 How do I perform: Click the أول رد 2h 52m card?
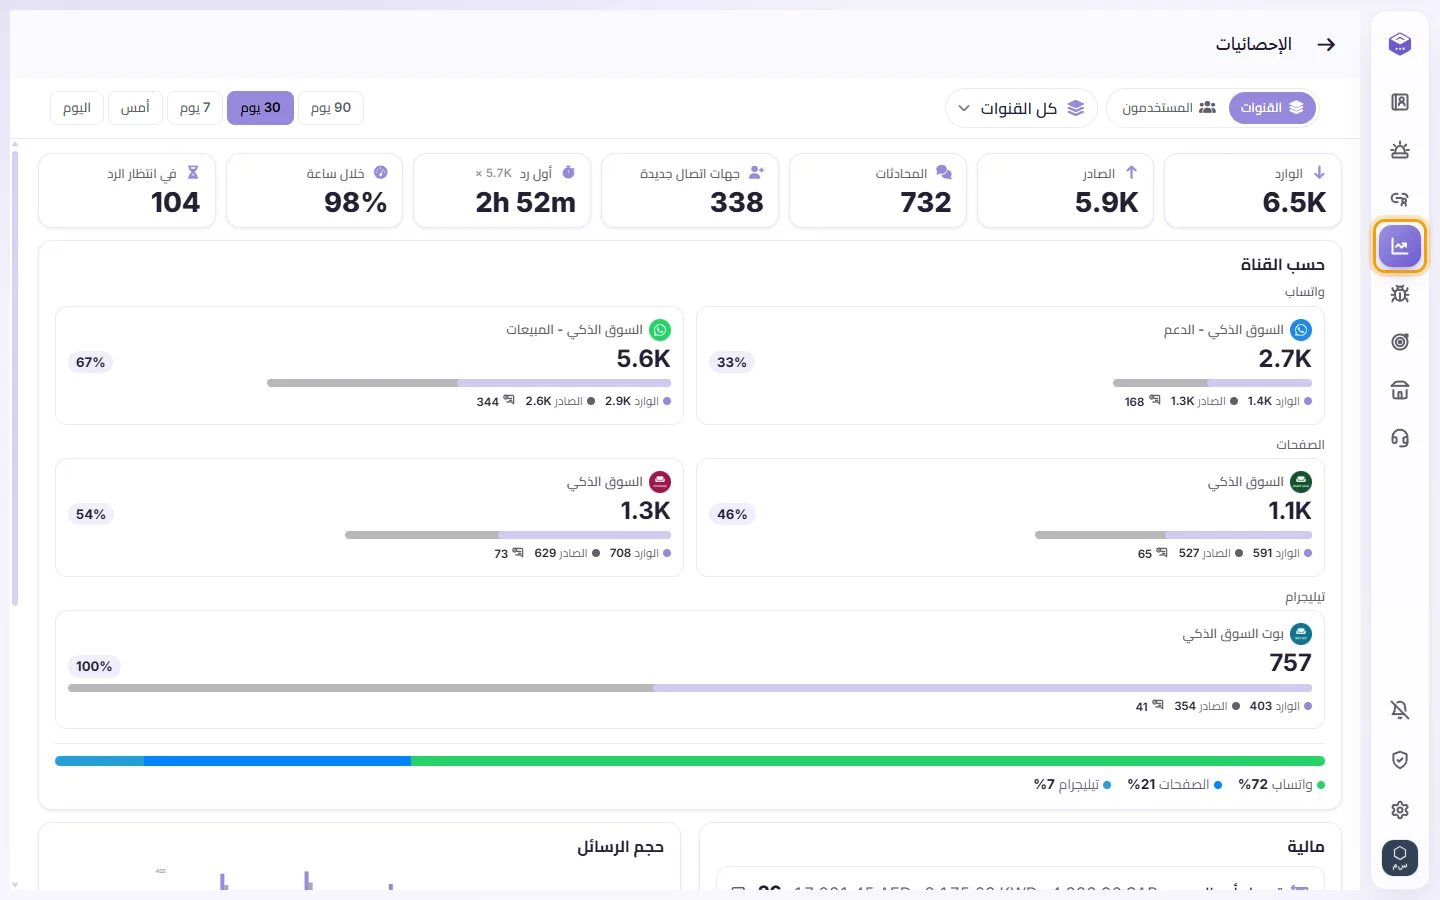pos(502,191)
